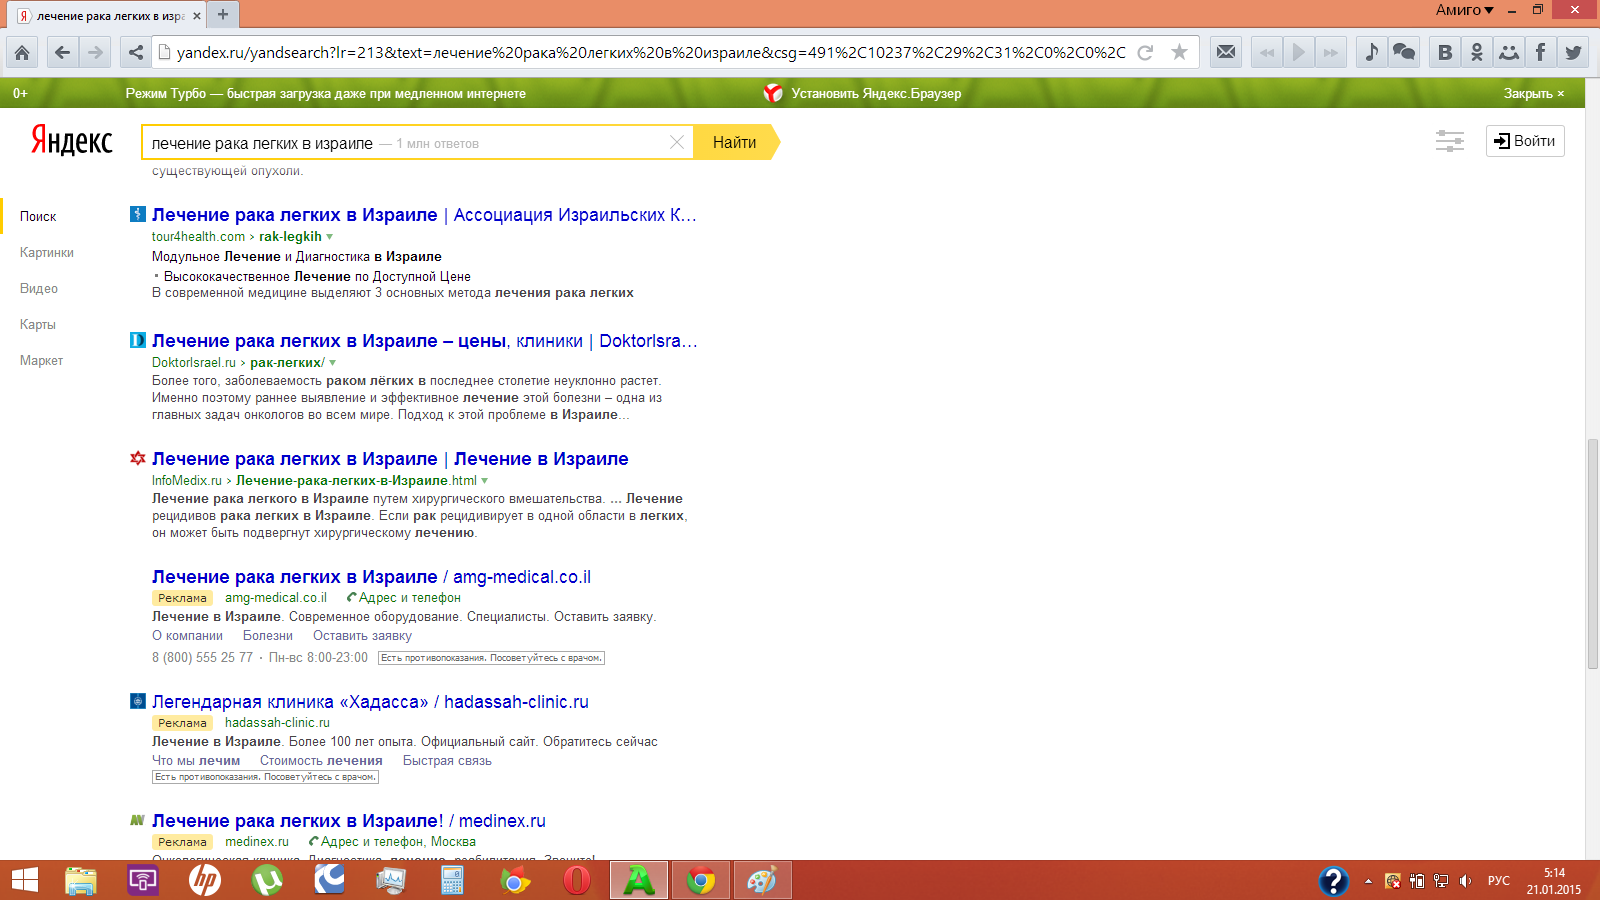The width and height of the screenshot is (1600, 900).
Task: Open the music note icon
Action: (x=1372, y=52)
